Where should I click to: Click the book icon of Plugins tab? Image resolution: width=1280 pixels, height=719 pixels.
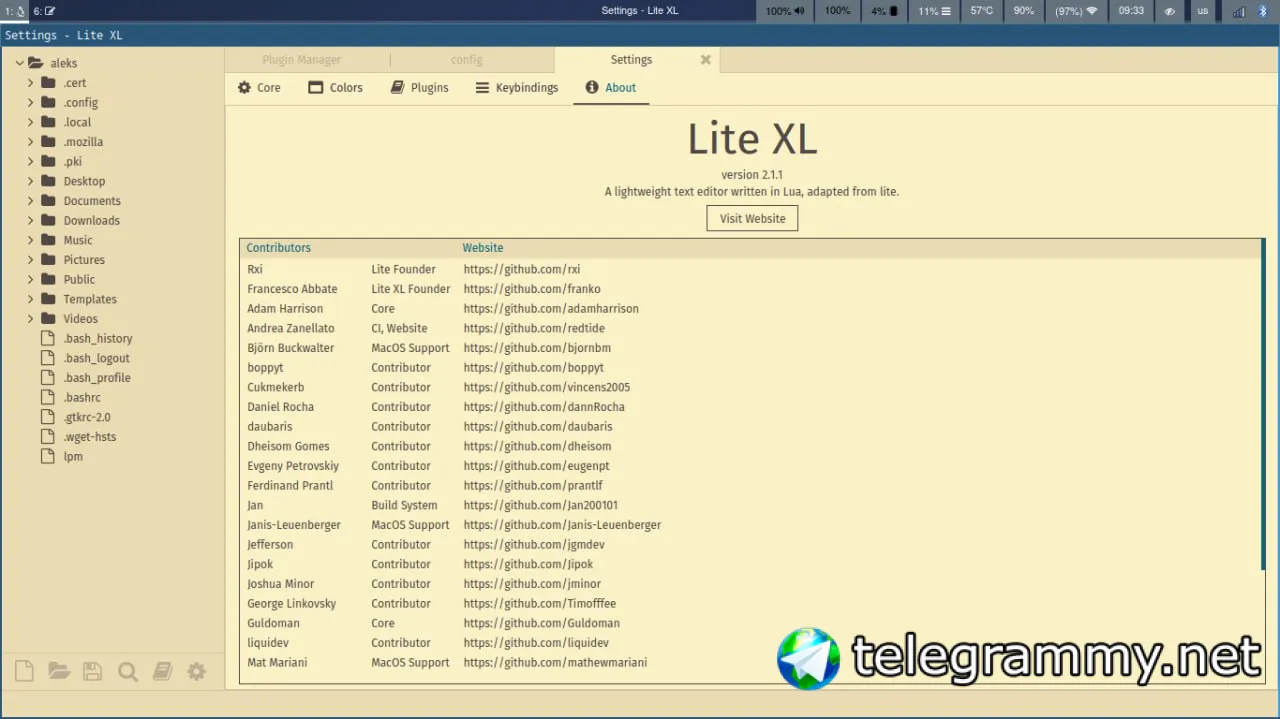tap(397, 87)
